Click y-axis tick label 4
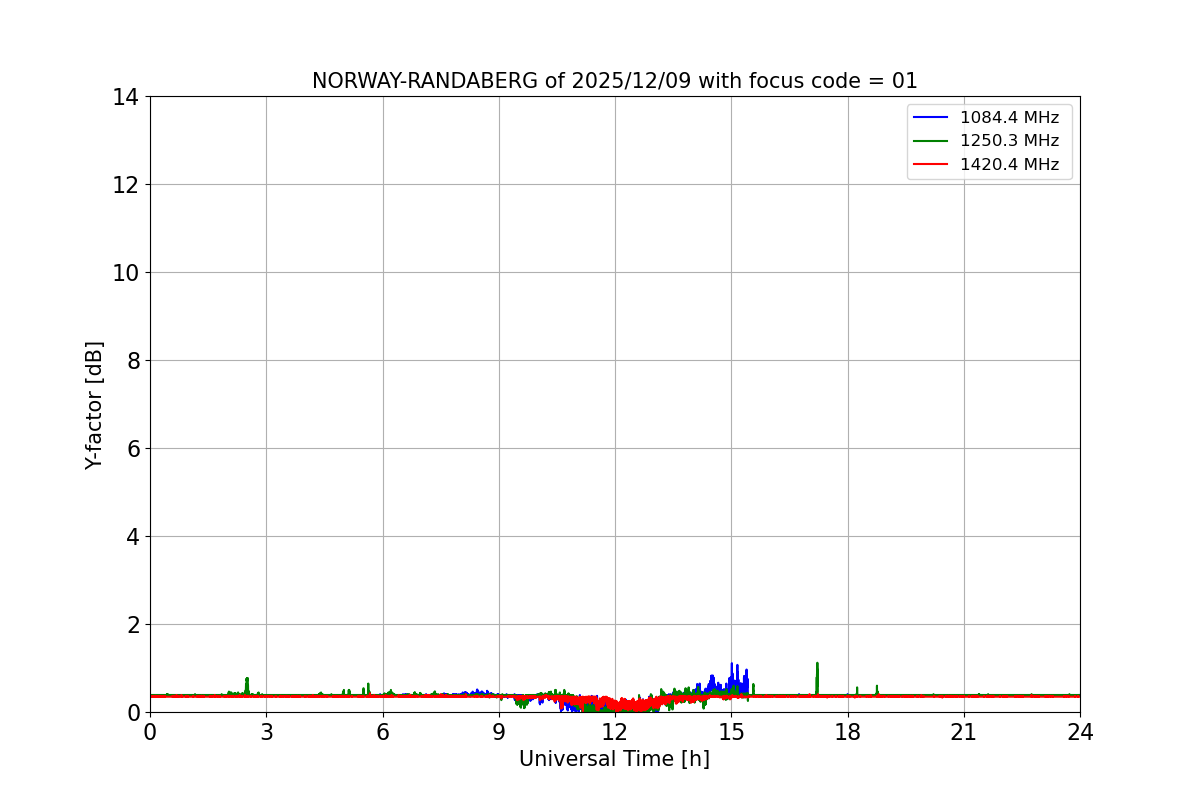This screenshot has width=1200, height=800. (x=132, y=537)
